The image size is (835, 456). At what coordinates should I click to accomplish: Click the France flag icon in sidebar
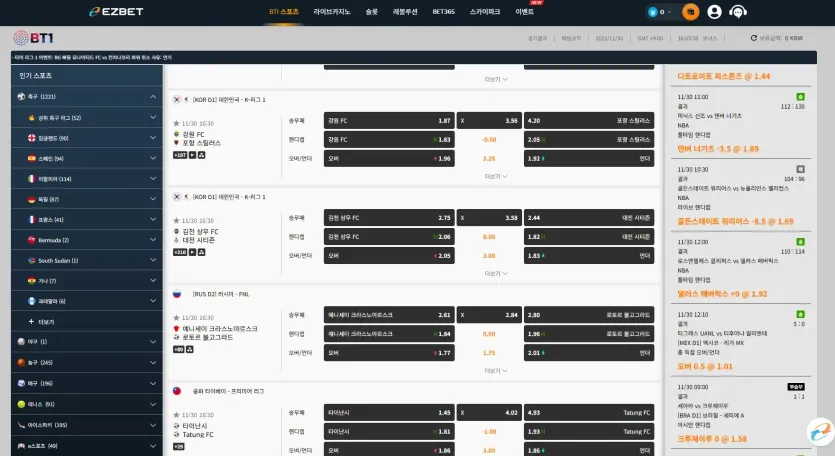[x=31, y=219]
